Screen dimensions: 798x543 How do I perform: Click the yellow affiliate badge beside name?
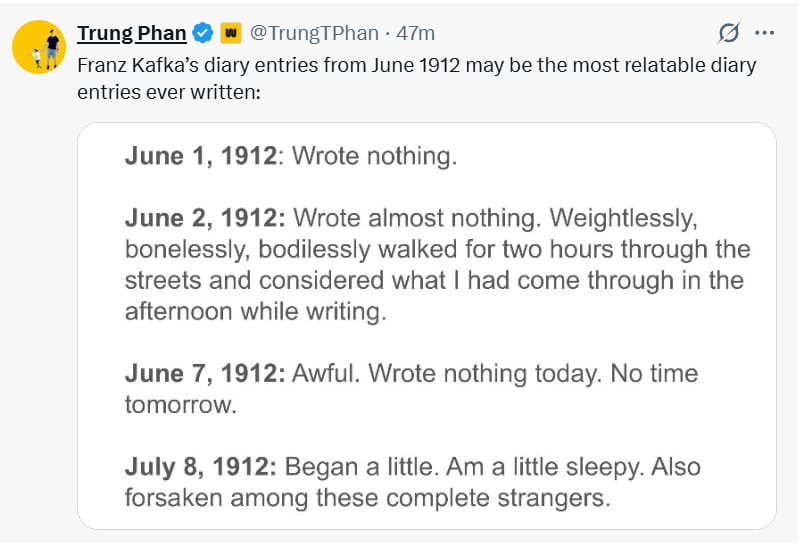coord(231,33)
